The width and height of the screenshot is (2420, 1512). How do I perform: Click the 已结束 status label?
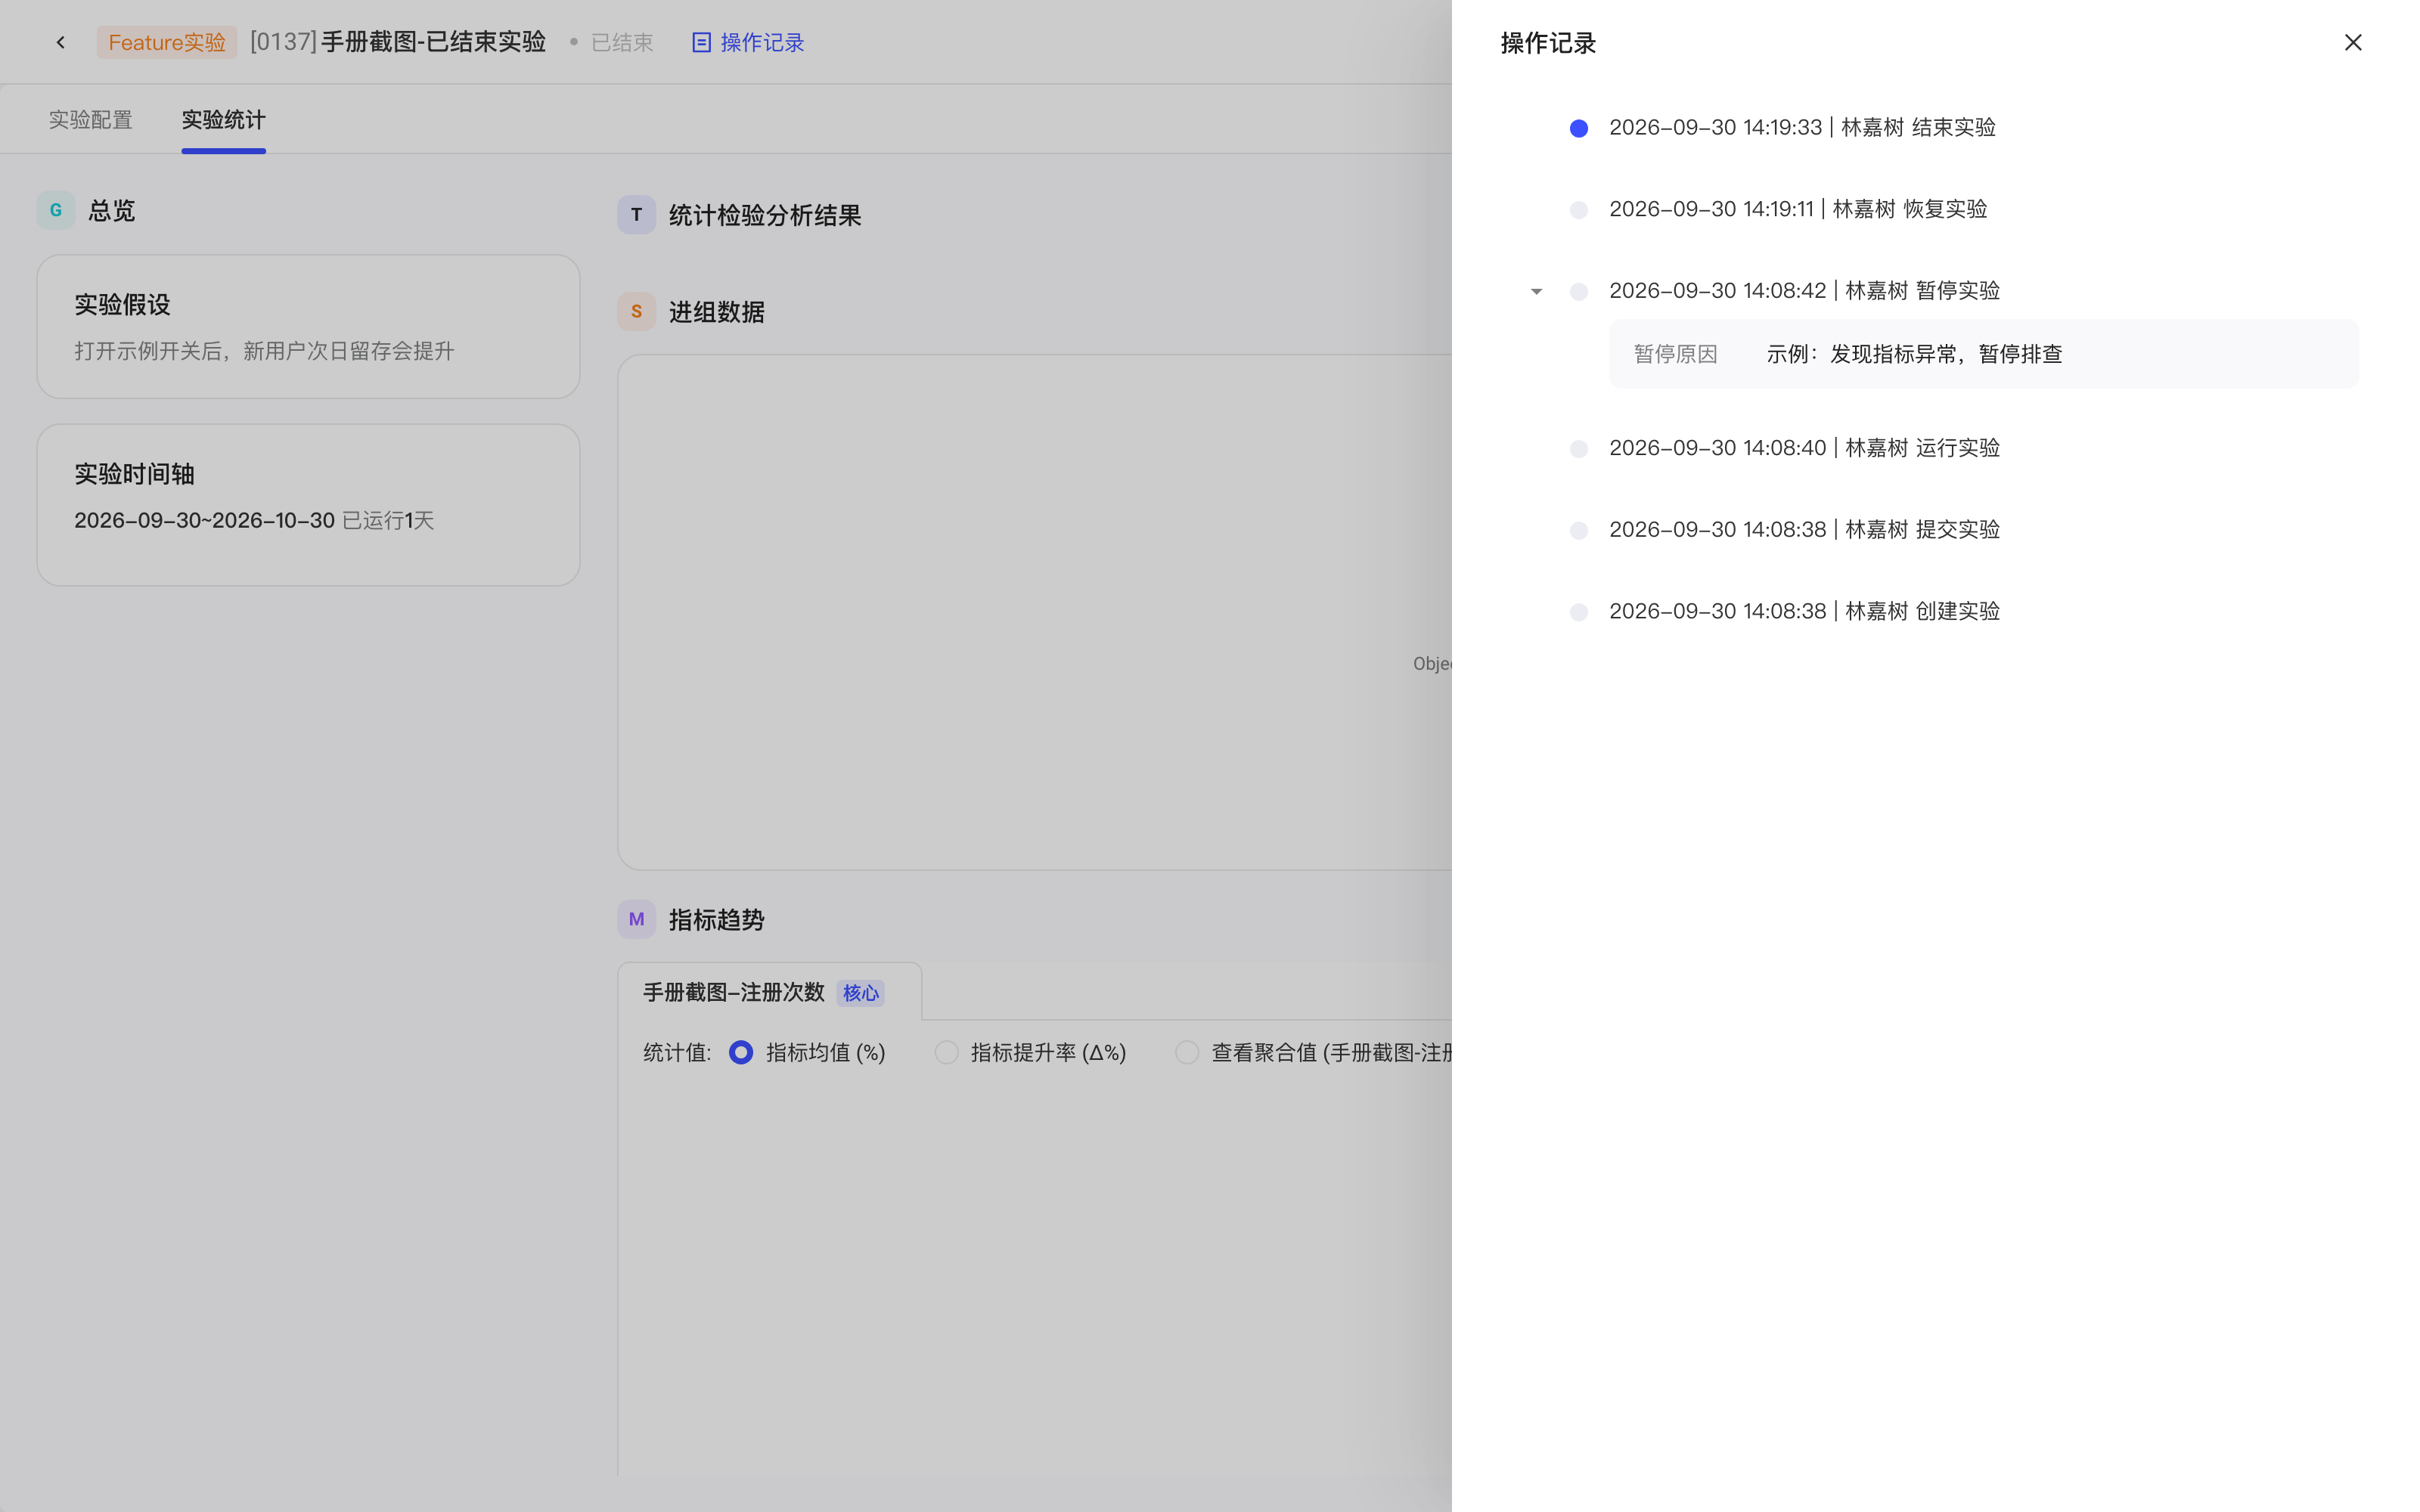(621, 42)
